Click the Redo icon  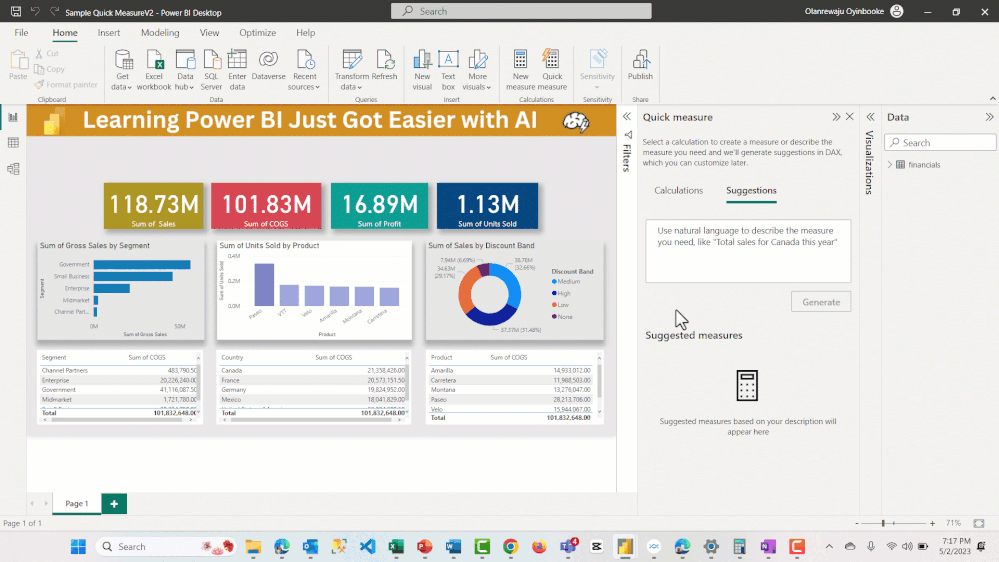pos(55,11)
